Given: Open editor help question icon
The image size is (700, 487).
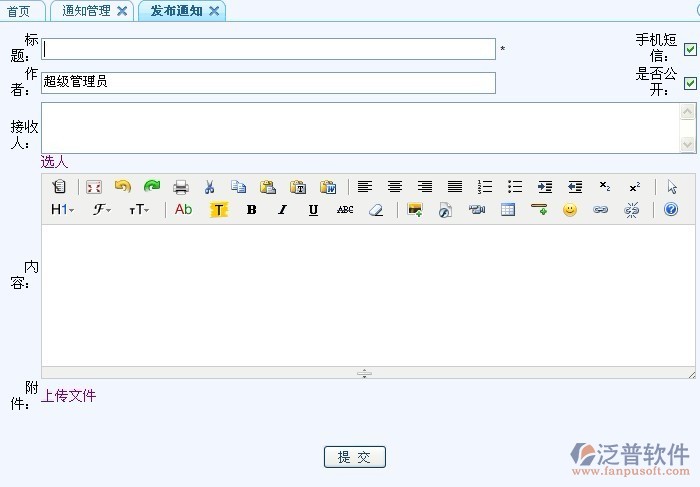Looking at the screenshot, I should point(671,209).
